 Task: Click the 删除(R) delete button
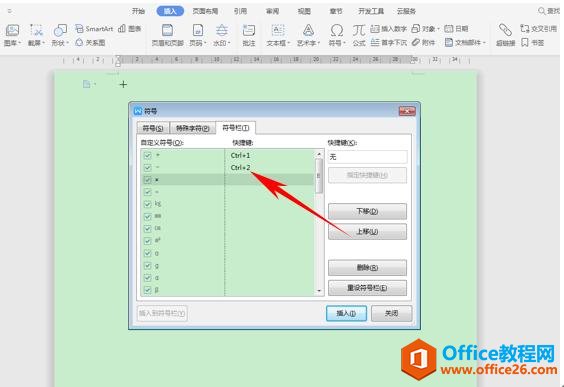pyautogui.click(x=367, y=268)
